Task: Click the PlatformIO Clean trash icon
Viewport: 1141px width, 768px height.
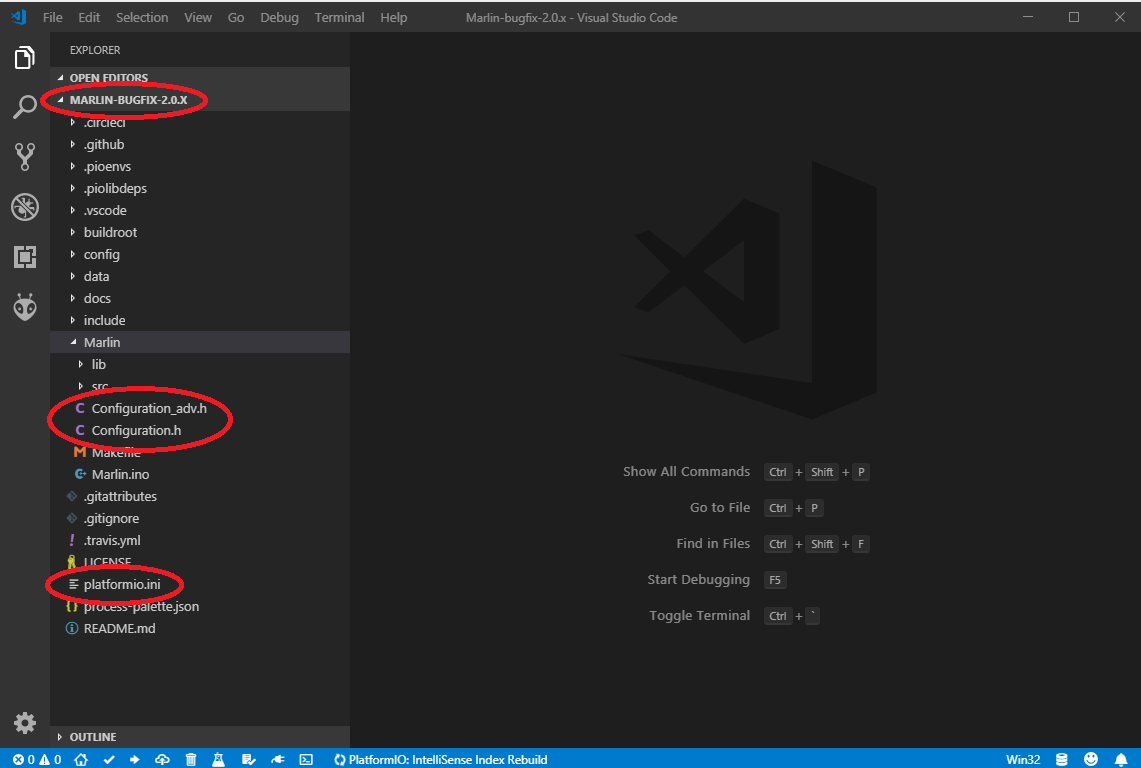Action: 191,759
